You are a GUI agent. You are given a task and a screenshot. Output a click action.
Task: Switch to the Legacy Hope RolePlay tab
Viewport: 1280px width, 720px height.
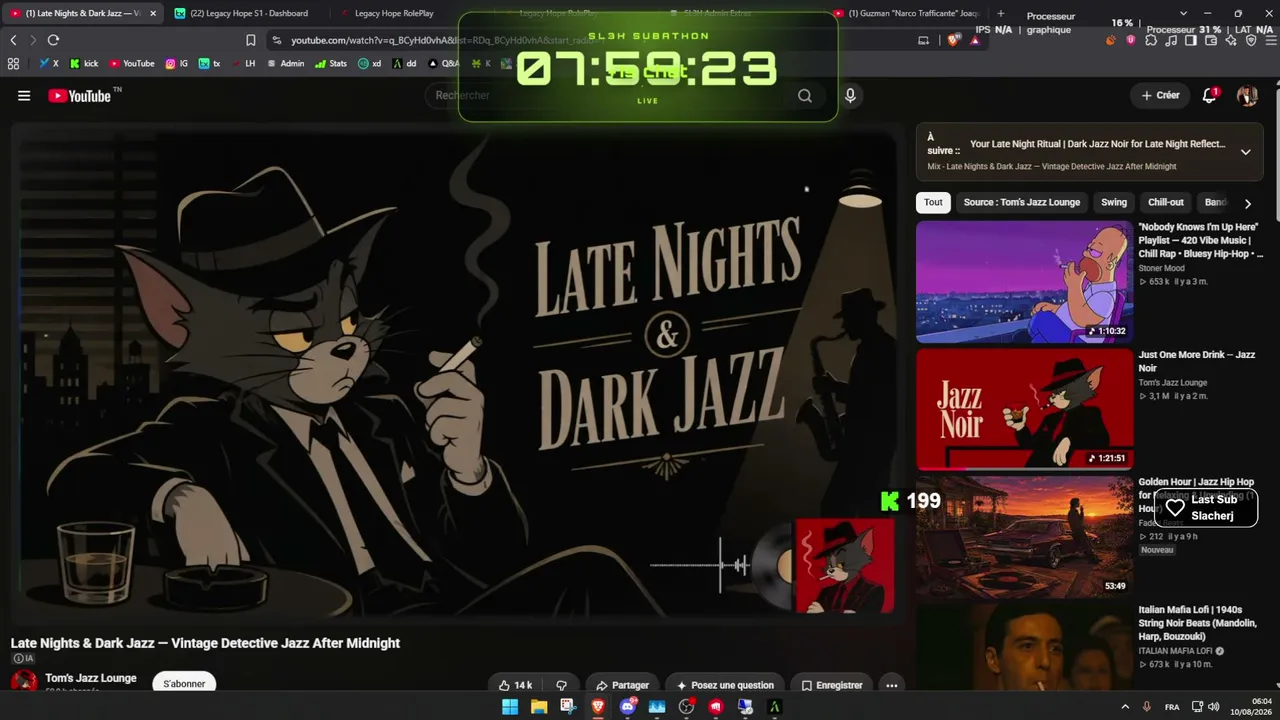(392, 13)
